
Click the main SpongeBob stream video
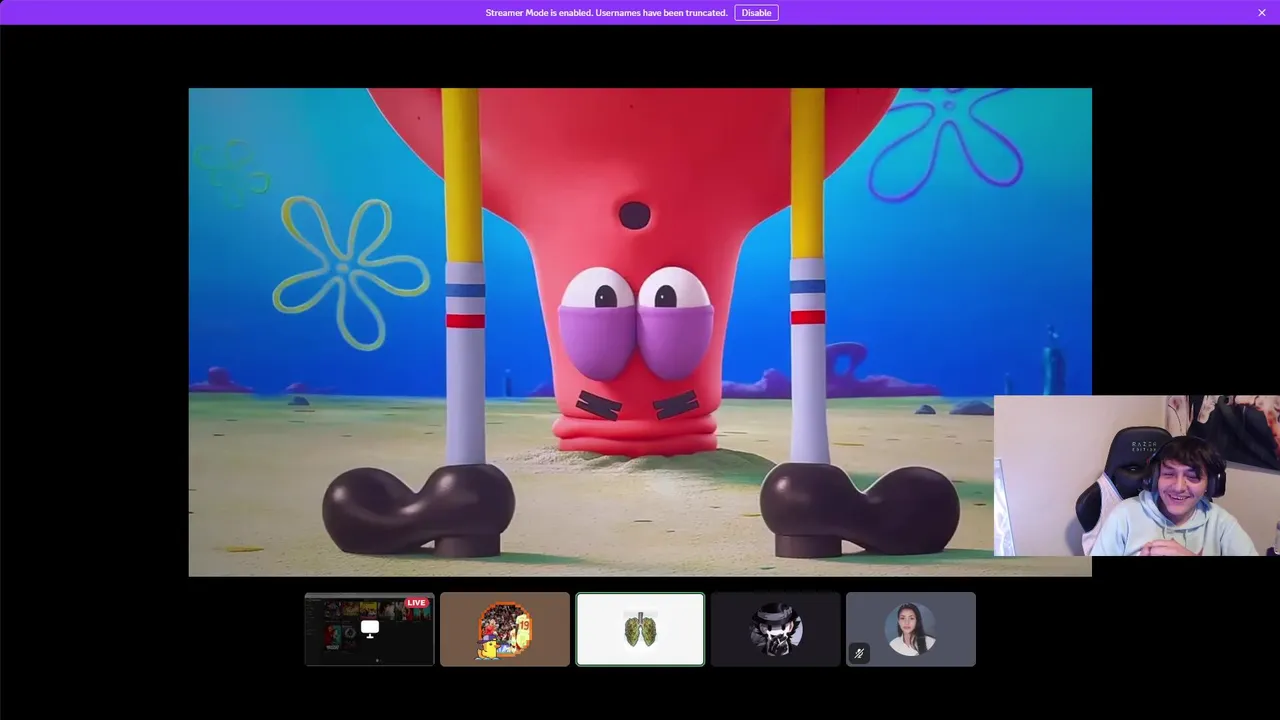click(x=640, y=332)
